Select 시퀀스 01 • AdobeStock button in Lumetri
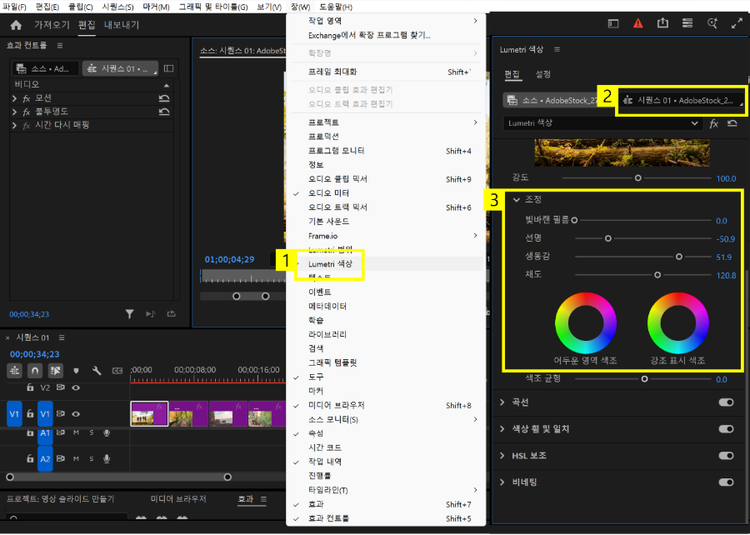 tap(683, 100)
